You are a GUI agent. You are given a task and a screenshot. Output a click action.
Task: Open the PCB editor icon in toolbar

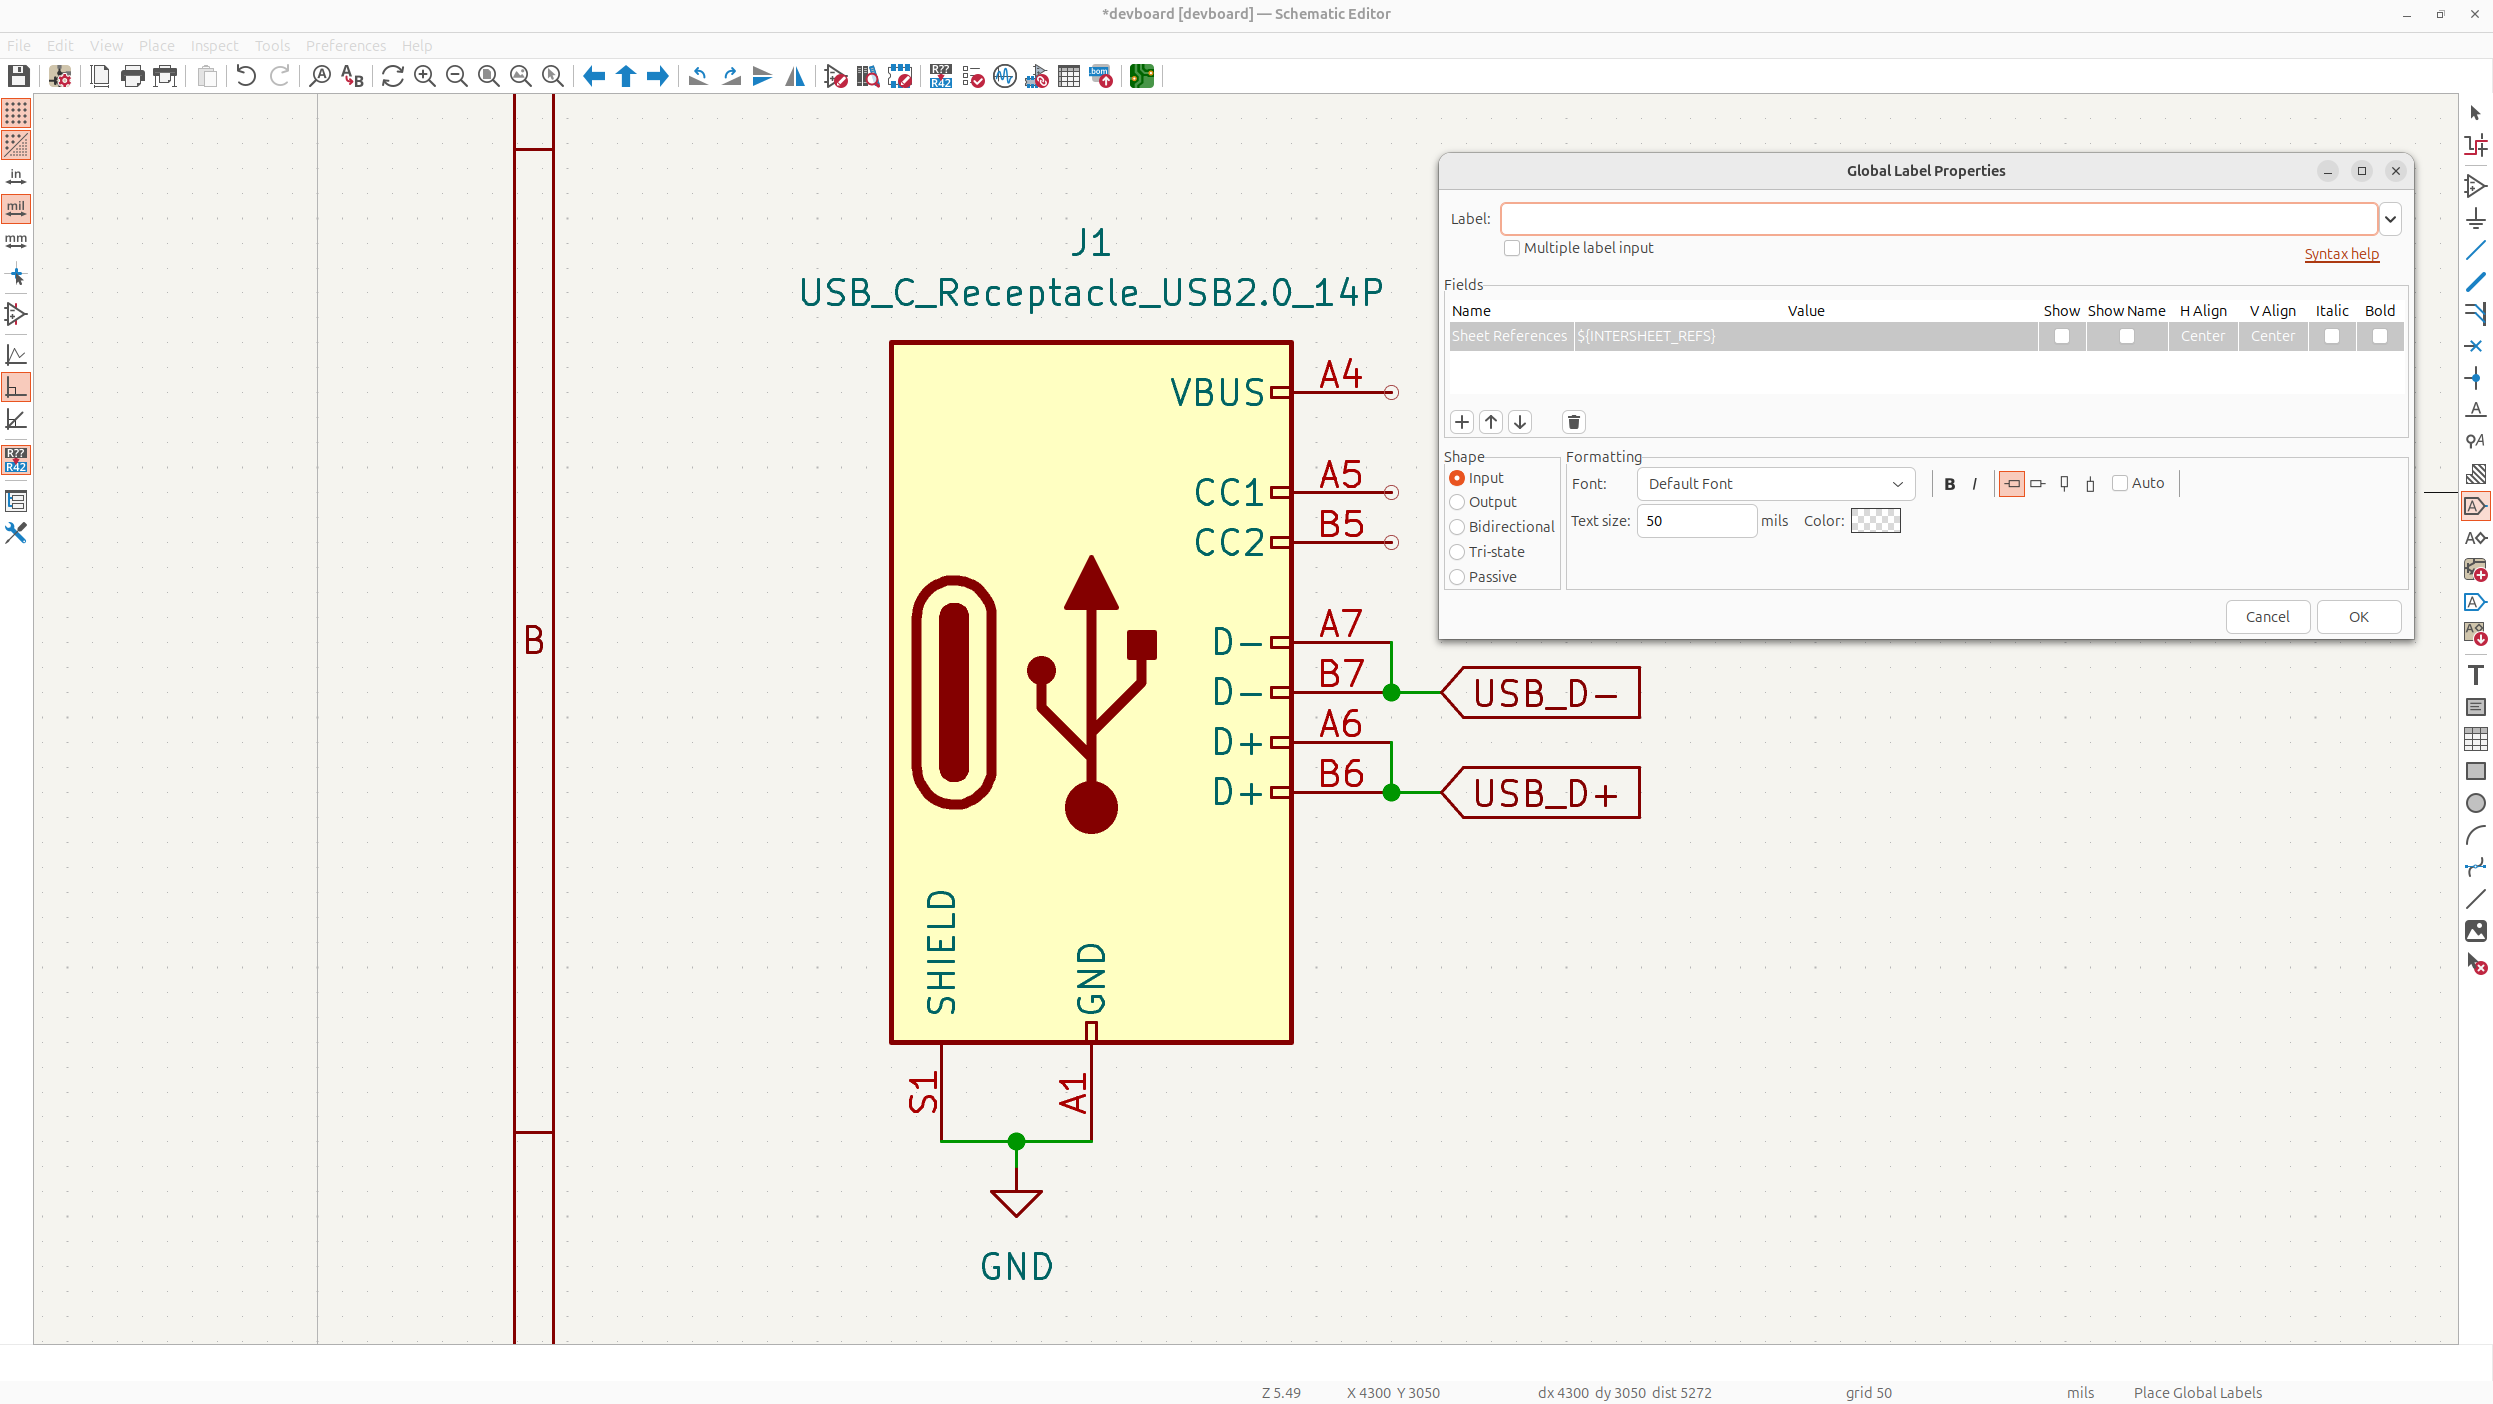tap(1142, 76)
